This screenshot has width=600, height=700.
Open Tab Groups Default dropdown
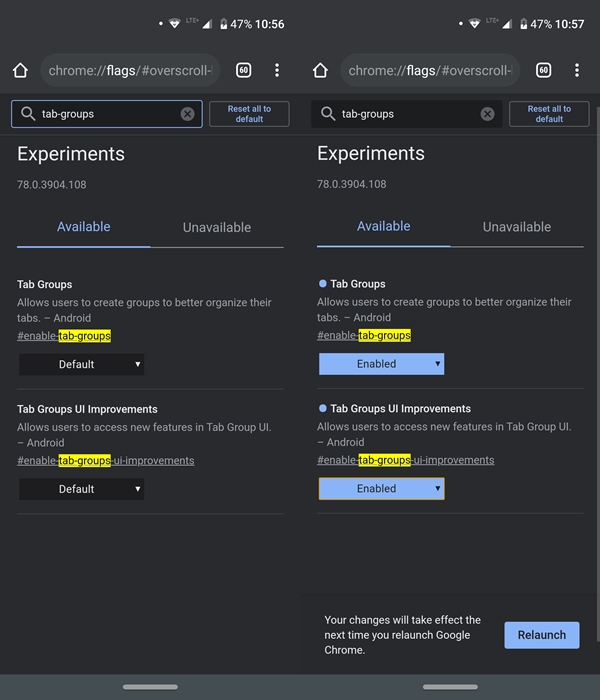pyautogui.click(x=81, y=364)
